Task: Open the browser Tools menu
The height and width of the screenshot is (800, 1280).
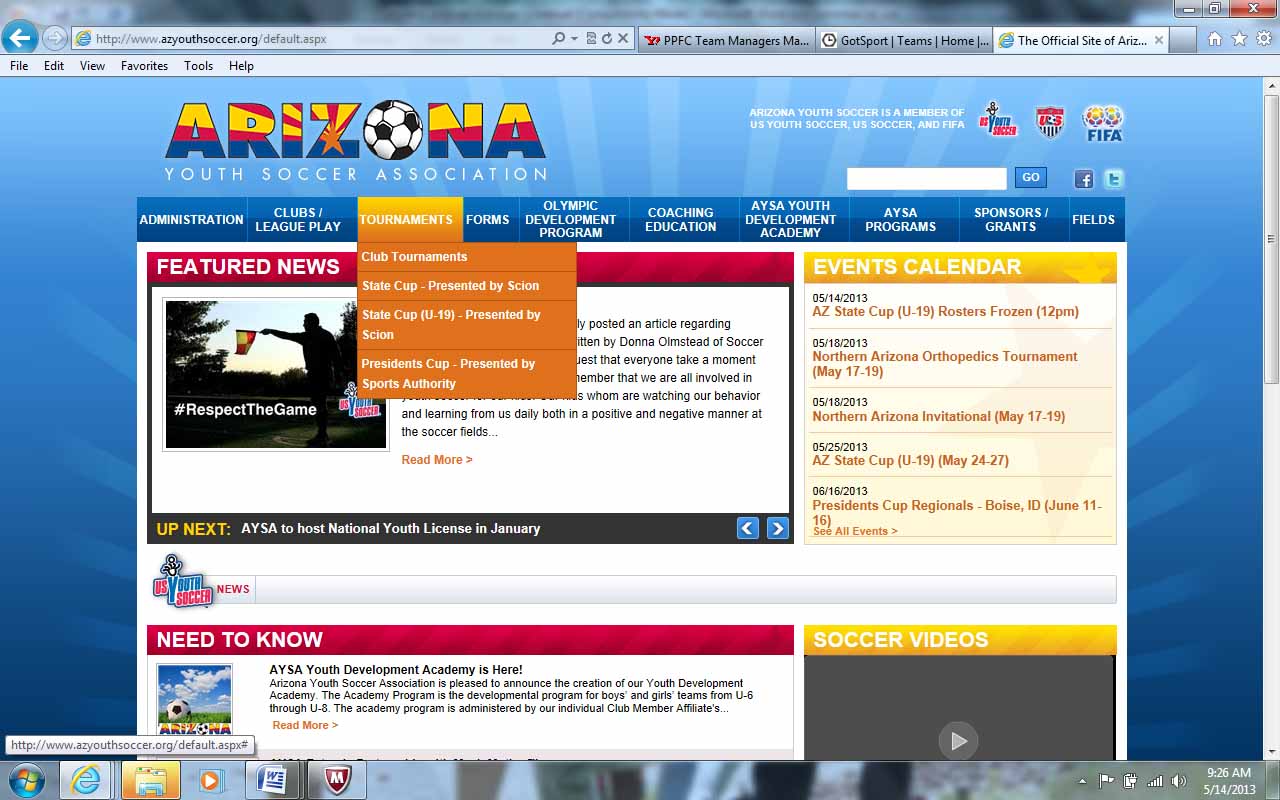Action: pyautogui.click(x=198, y=65)
